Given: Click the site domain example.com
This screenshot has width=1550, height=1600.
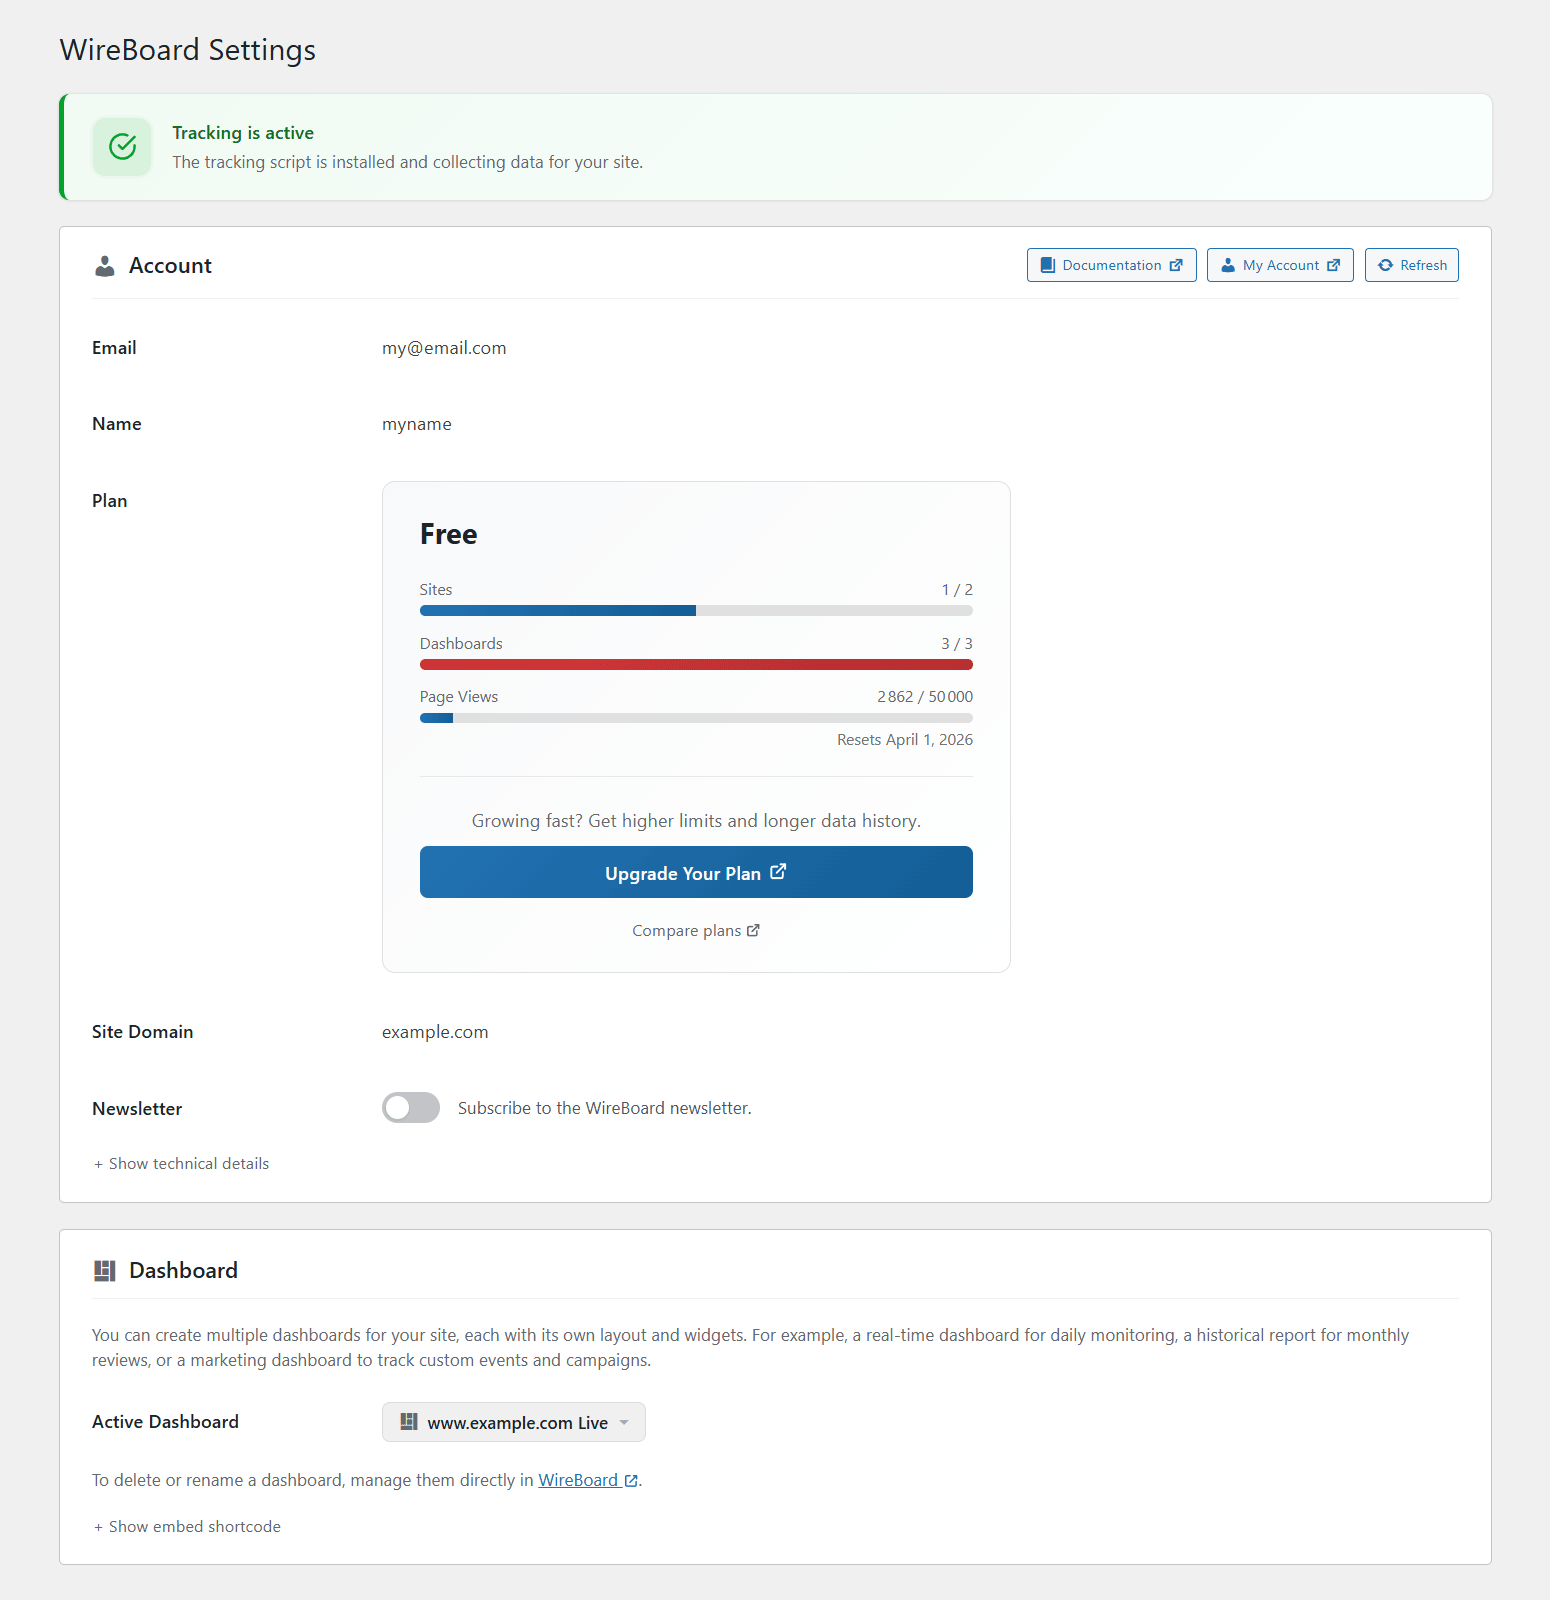Looking at the screenshot, I should tap(435, 1032).
